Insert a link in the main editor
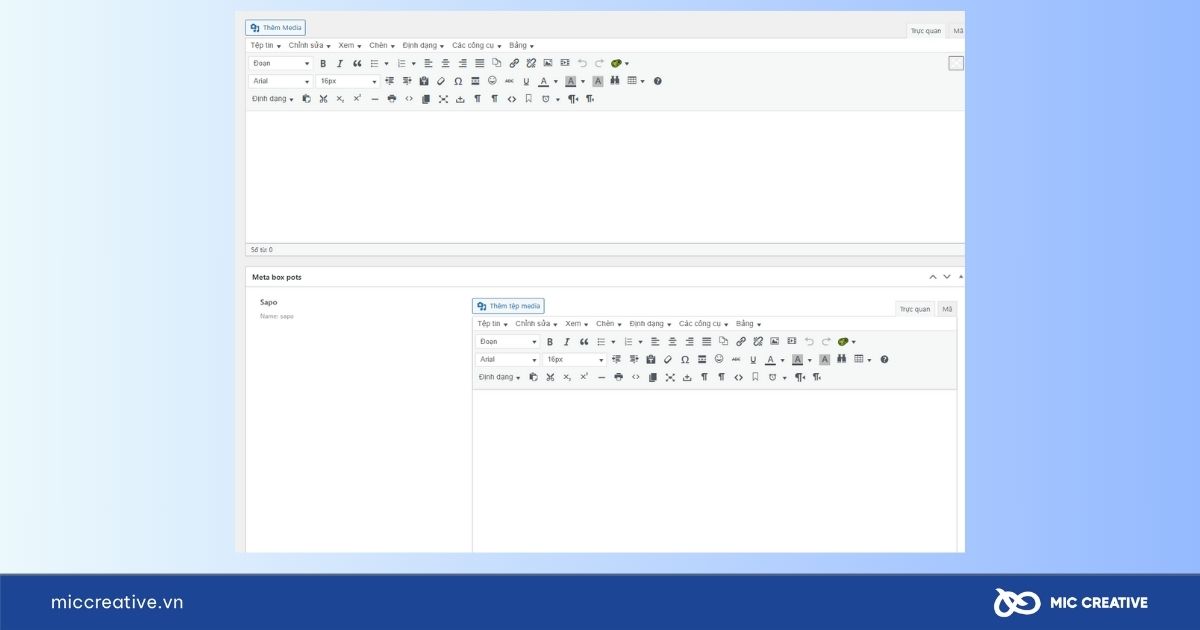Screen dimensions: 1200x630 (x=514, y=63)
